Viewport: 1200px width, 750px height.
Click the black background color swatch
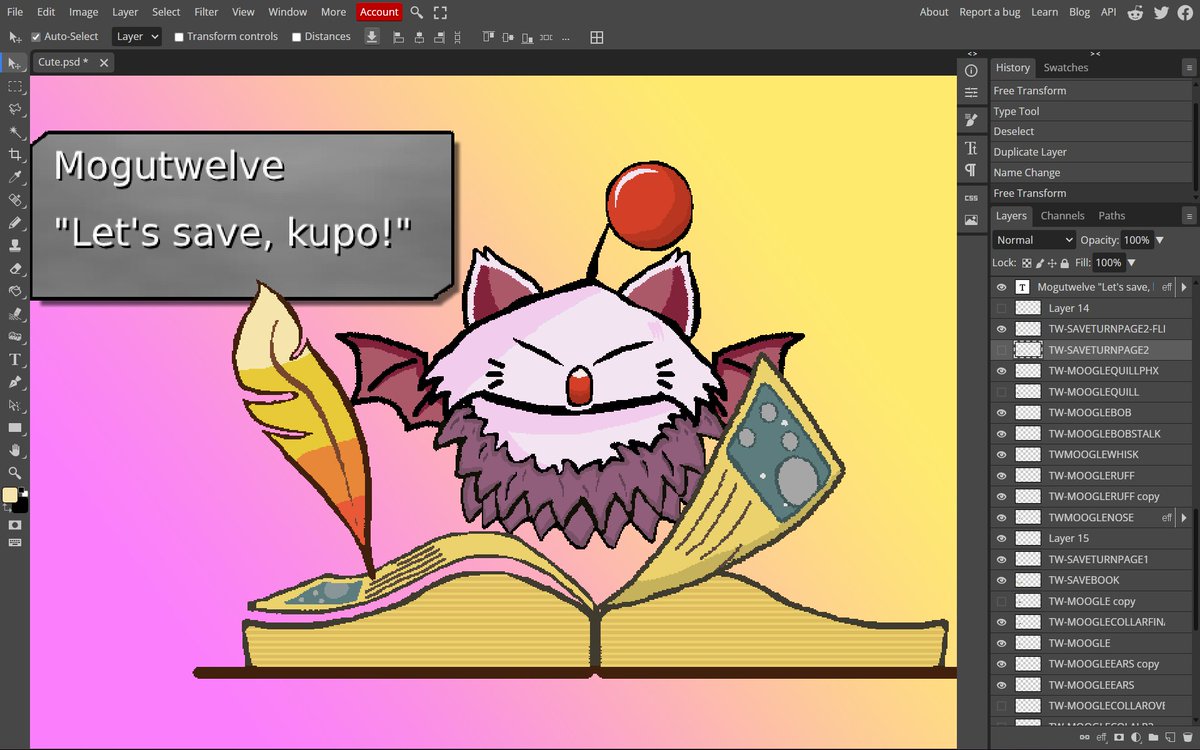click(21, 506)
